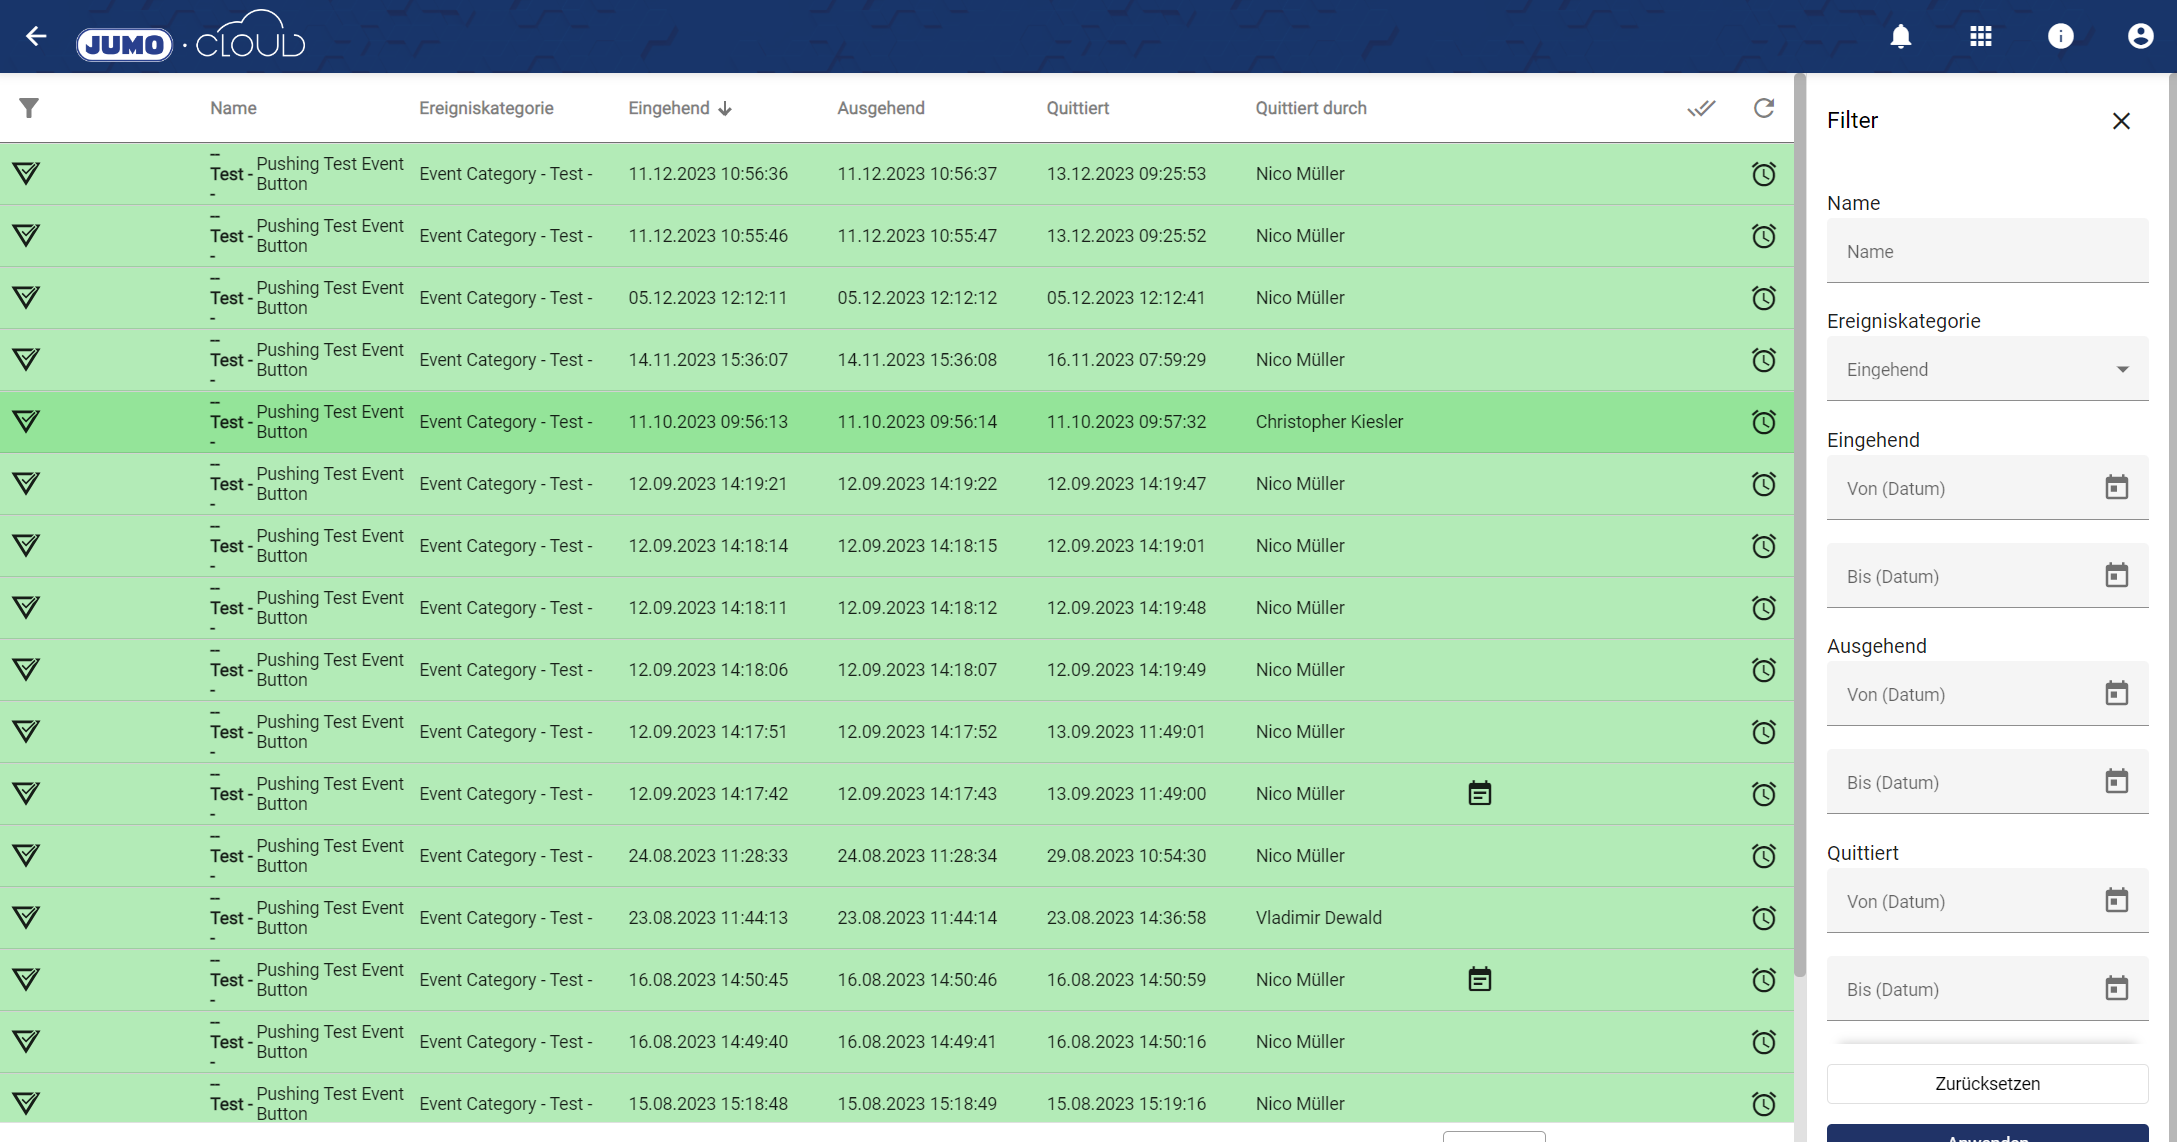
Task: Open calendar for Eingehend Von (Datum)
Action: pyautogui.click(x=2116, y=488)
